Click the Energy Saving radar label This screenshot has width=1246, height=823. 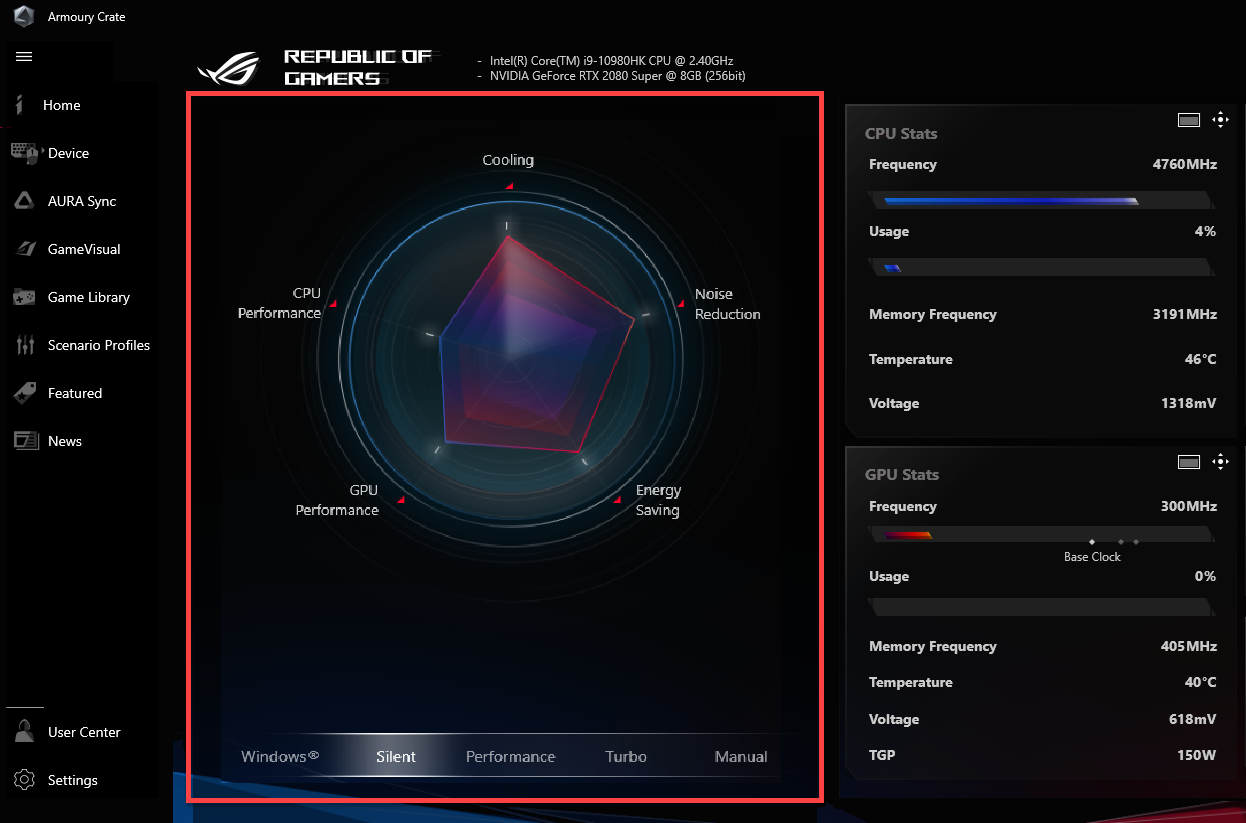pyautogui.click(x=658, y=500)
